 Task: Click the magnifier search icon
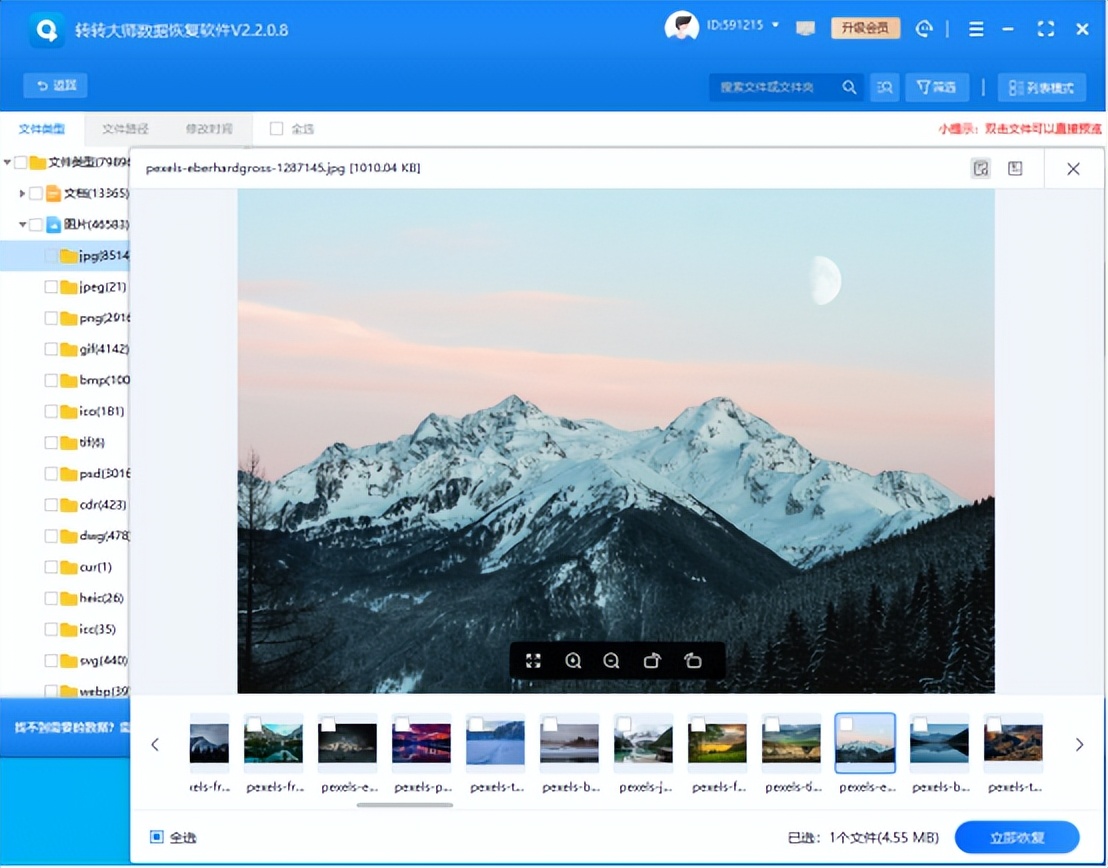849,88
